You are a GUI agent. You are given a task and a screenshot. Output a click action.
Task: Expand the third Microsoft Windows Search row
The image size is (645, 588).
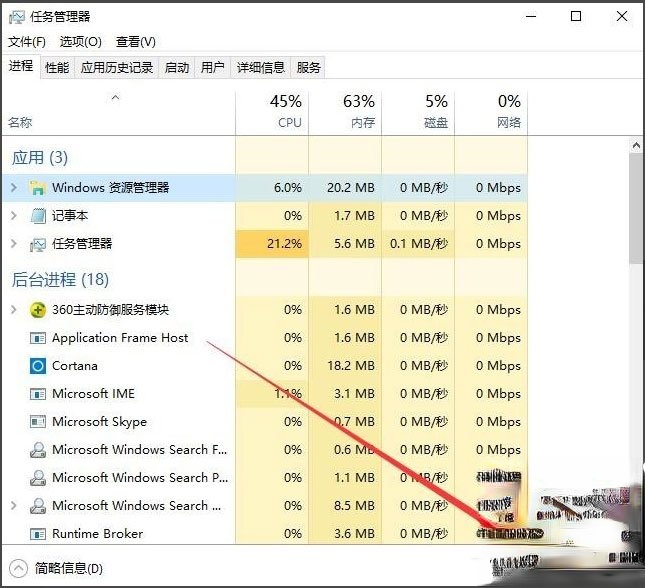pyautogui.click(x=14, y=505)
